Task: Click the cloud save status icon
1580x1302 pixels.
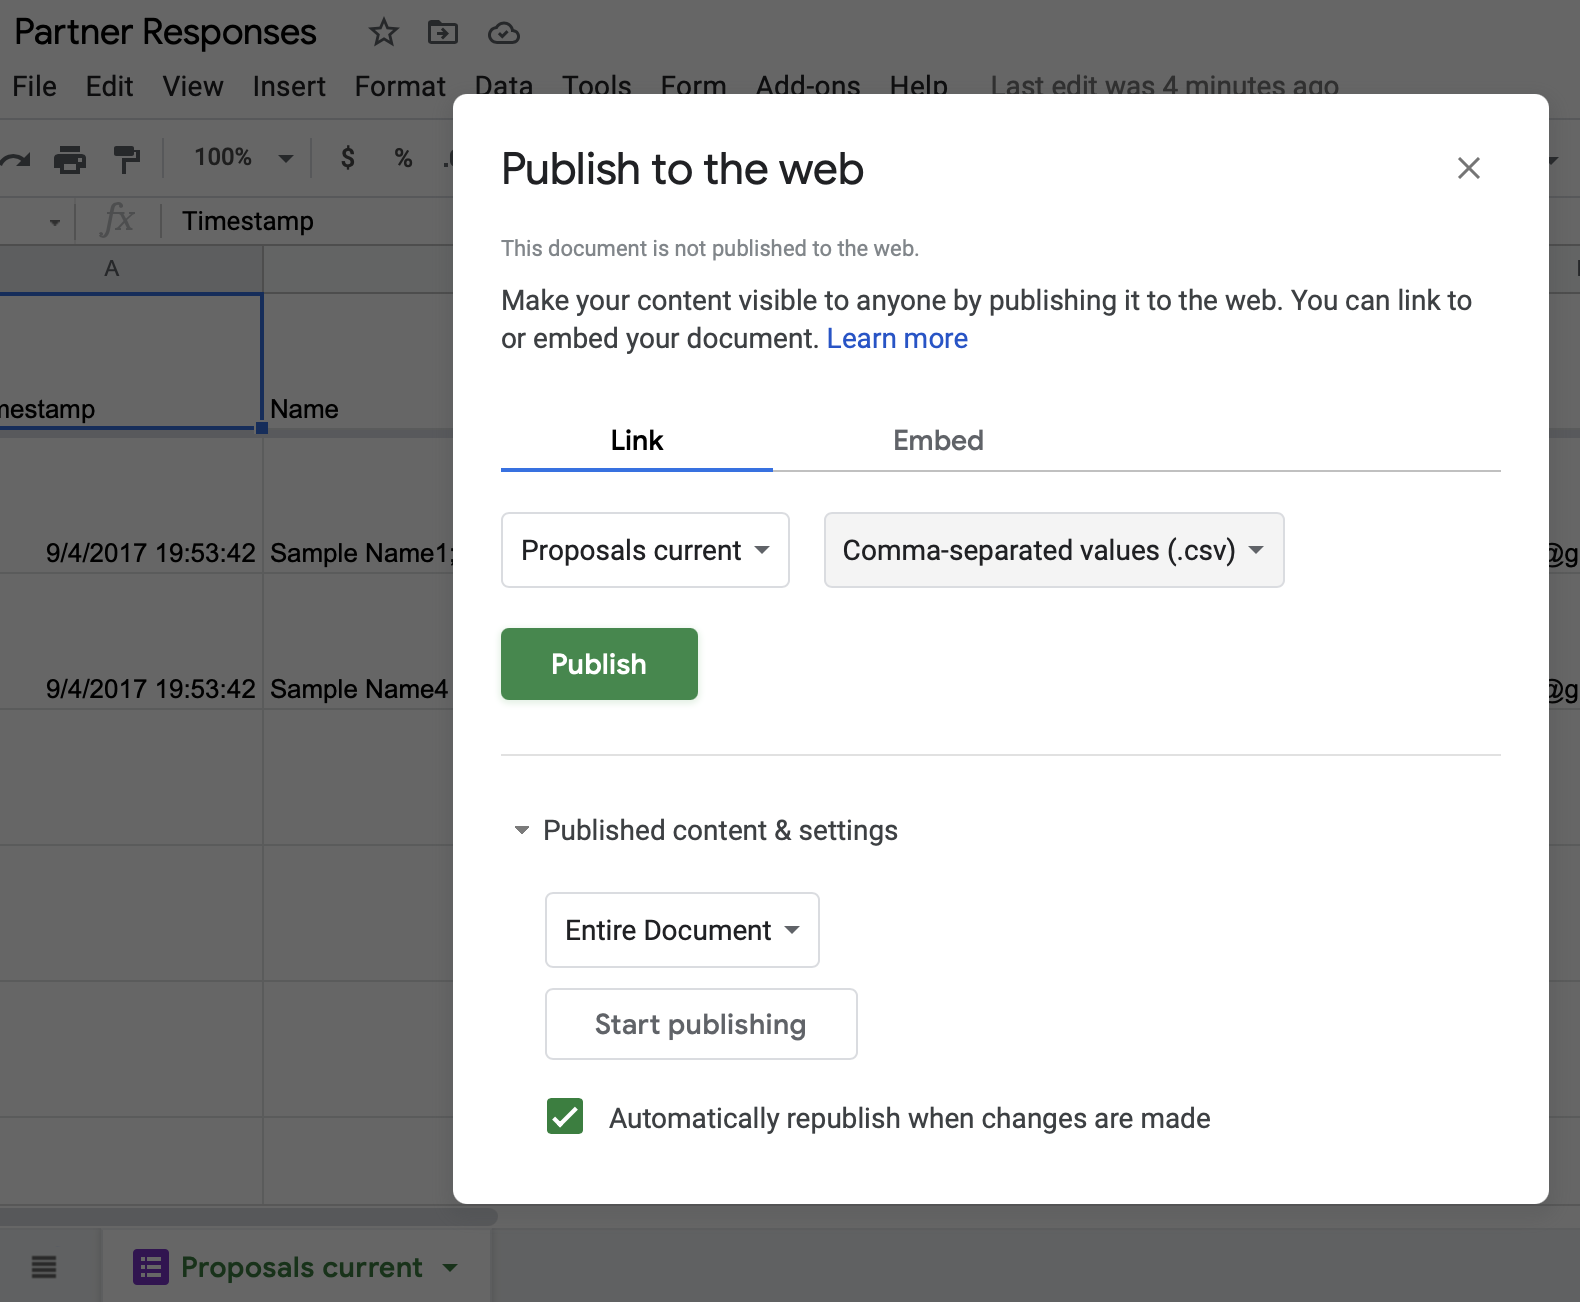Action: tap(503, 34)
